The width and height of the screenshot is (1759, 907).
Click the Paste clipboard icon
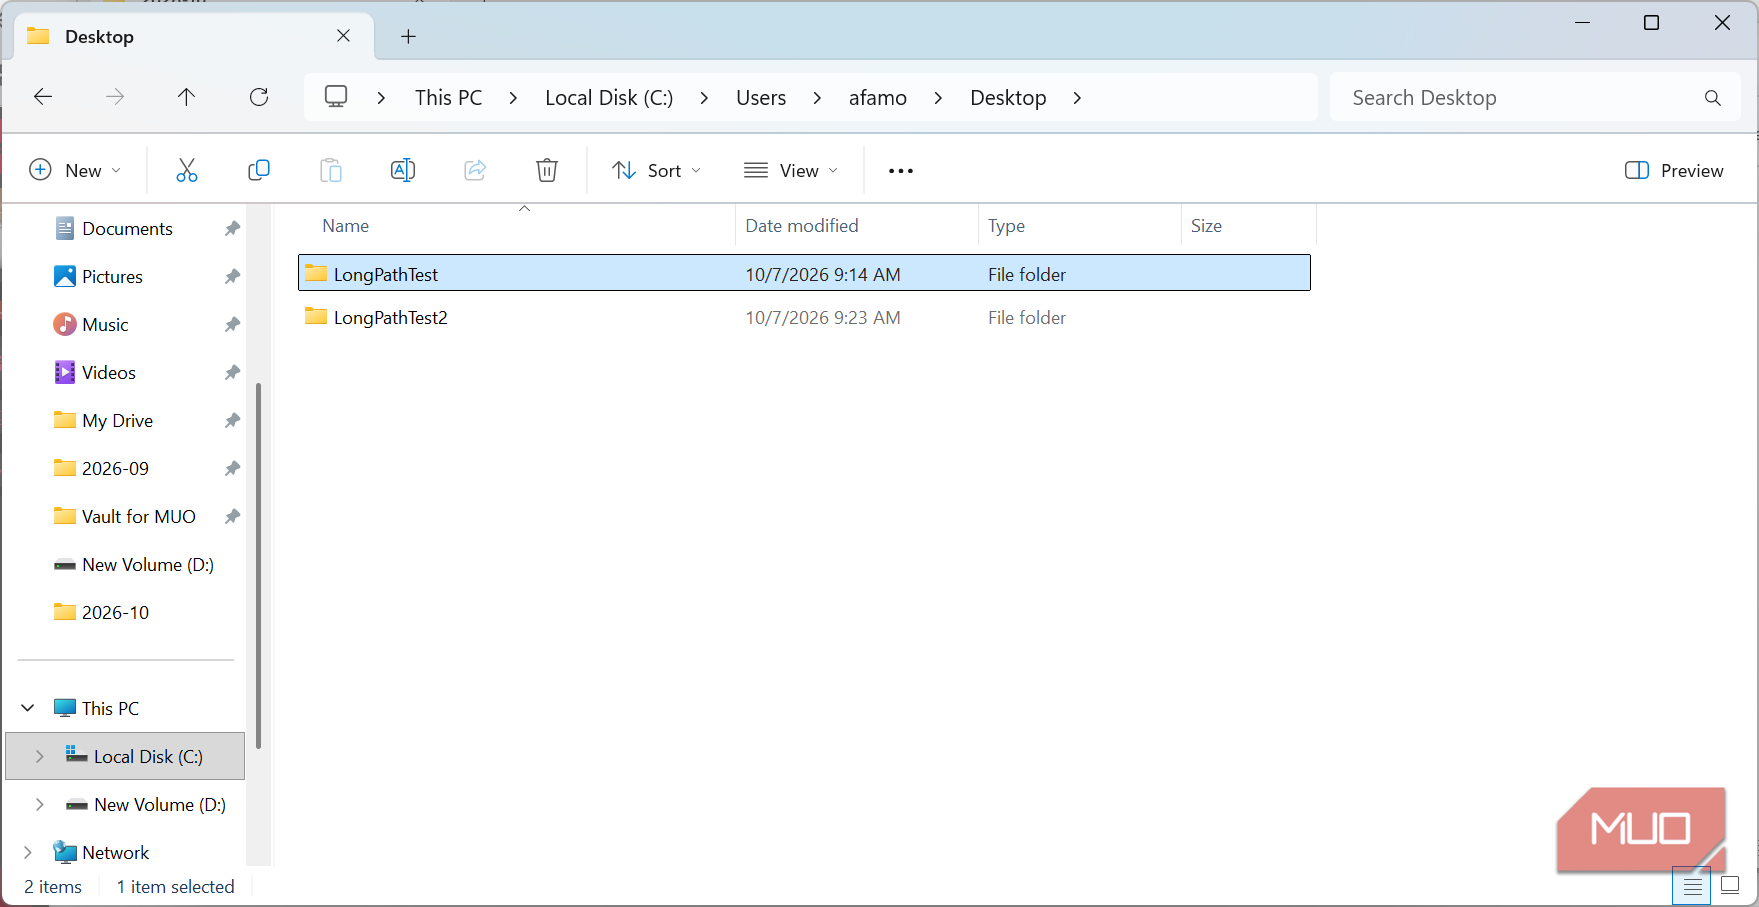pos(331,170)
